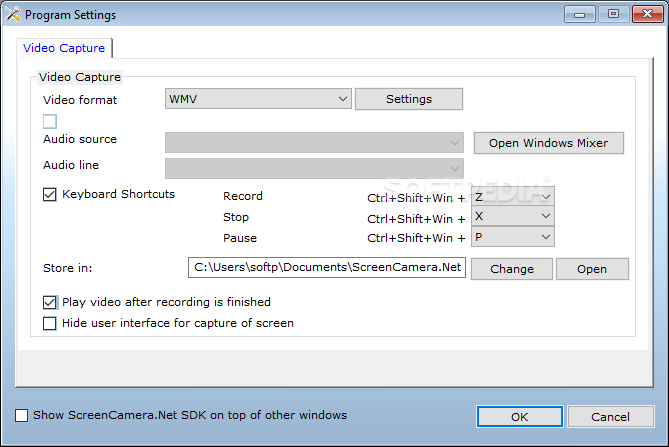The height and width of the screenshot is (447, 669).
Task: Click Change to pick storage folder
Action: pyautogui.click(x=511, y=269)
